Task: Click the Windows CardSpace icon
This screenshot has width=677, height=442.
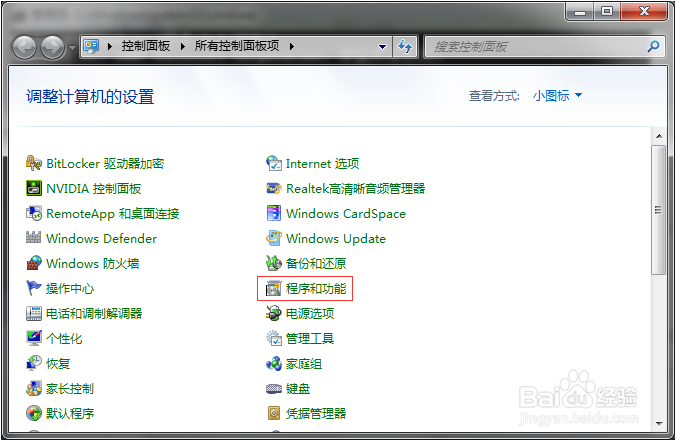Action: pos(274,214)
